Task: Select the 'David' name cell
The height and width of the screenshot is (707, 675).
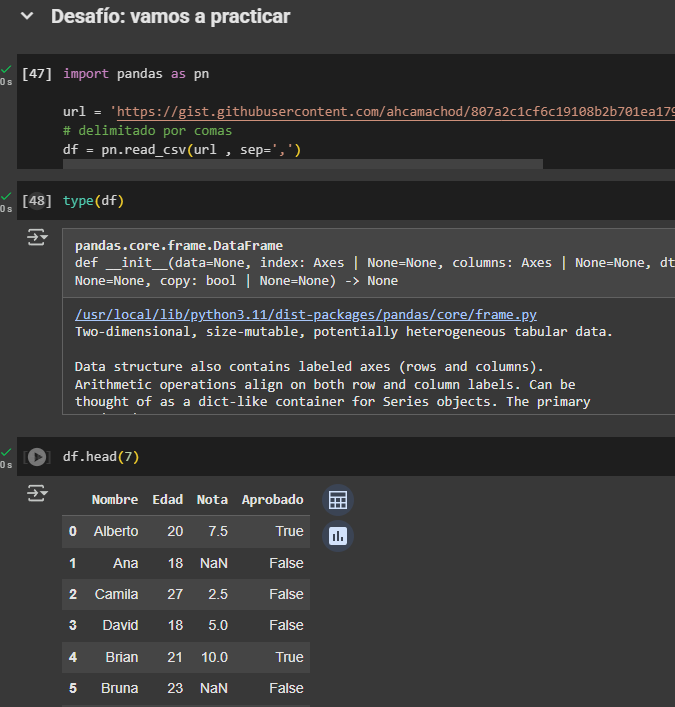Action: coord(120,625)
